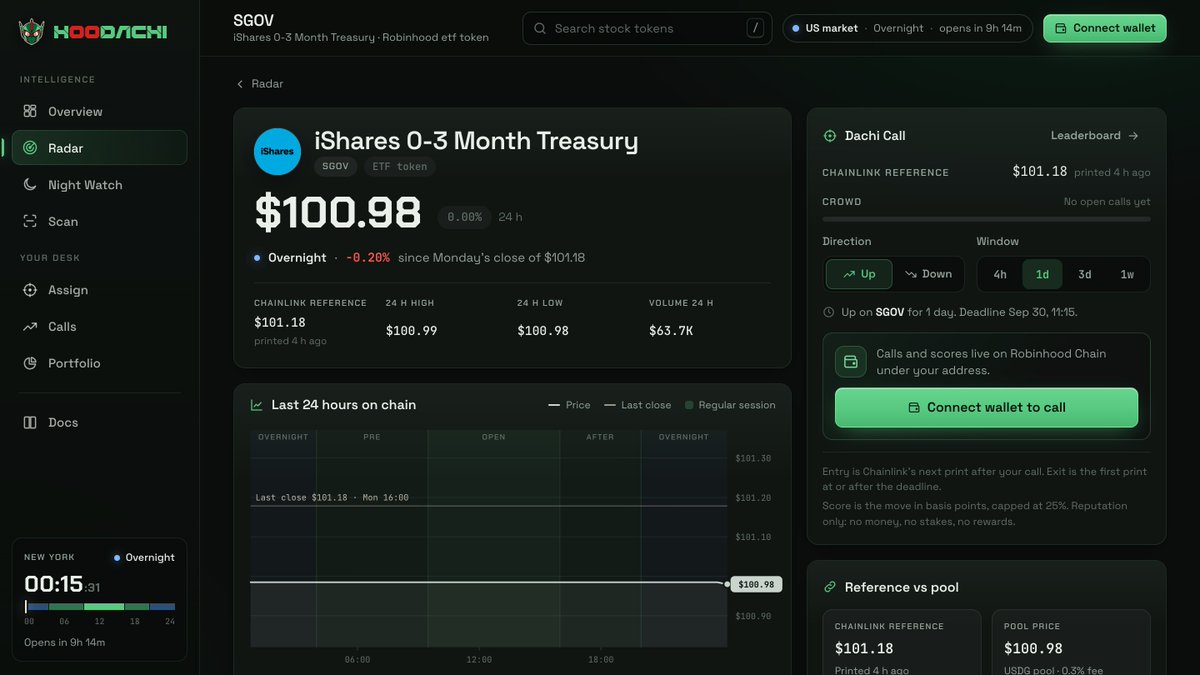The width and height of the screenshot is (1200, 675).
Task: Click the Hoodachi mascot logo icon
Action: point(31,32)
